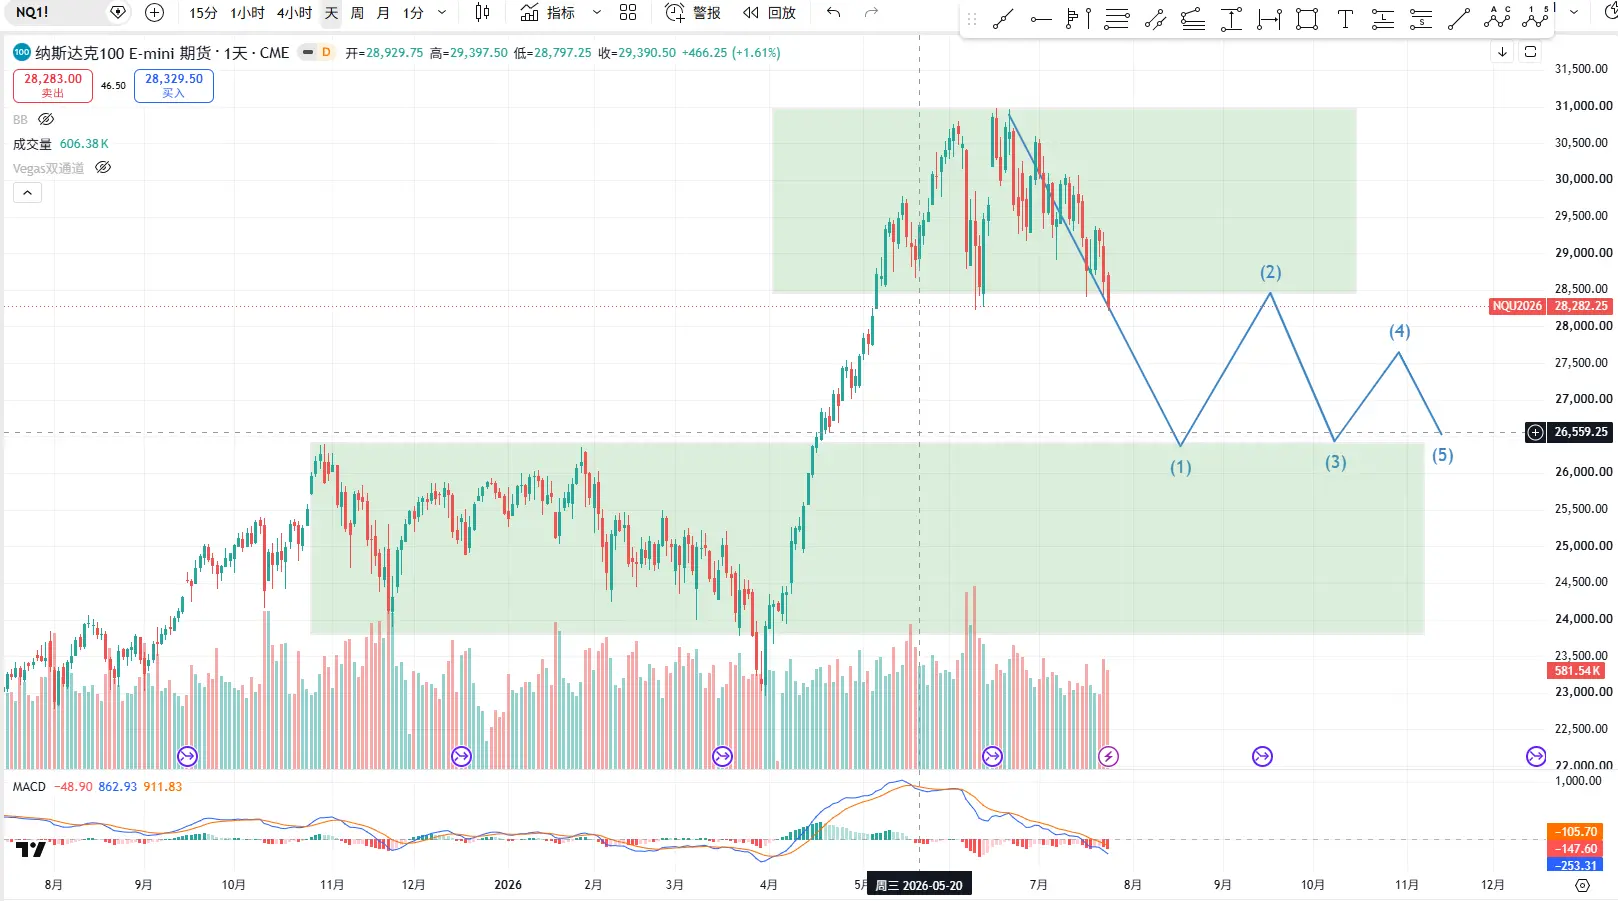Select the short position tool
Image resolution: width=1618 pixels, height=901 pixels.
click(x=1421, y=19)
